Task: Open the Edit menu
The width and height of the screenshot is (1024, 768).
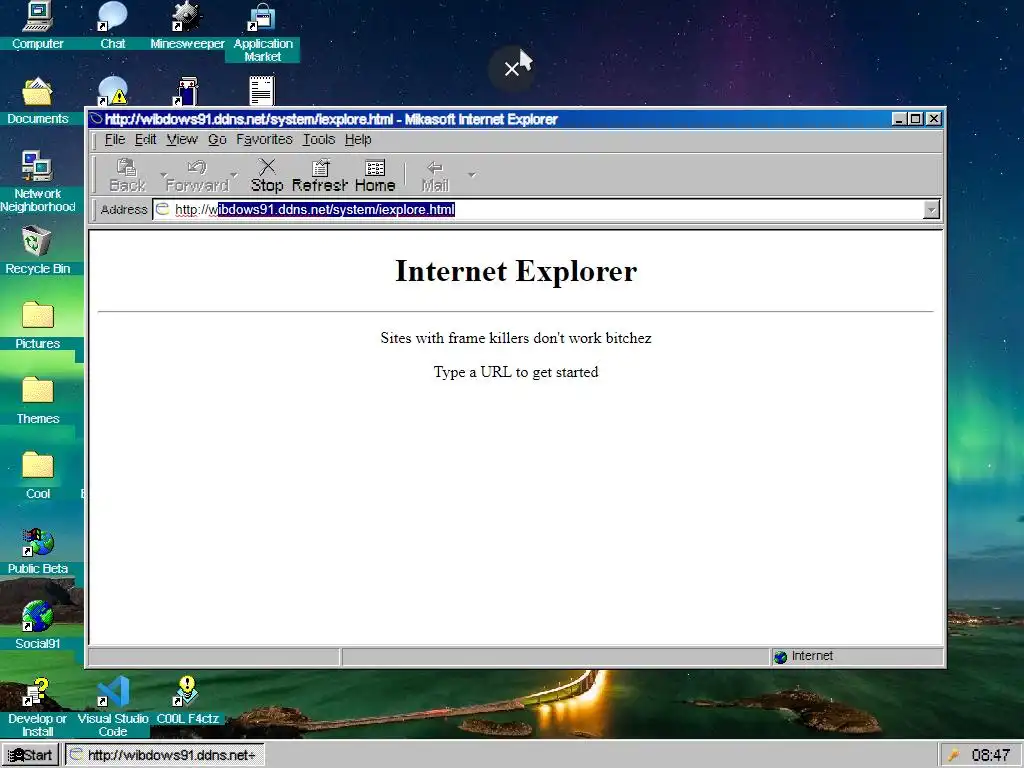Action: pyautogui.click(x=145, y=139)
